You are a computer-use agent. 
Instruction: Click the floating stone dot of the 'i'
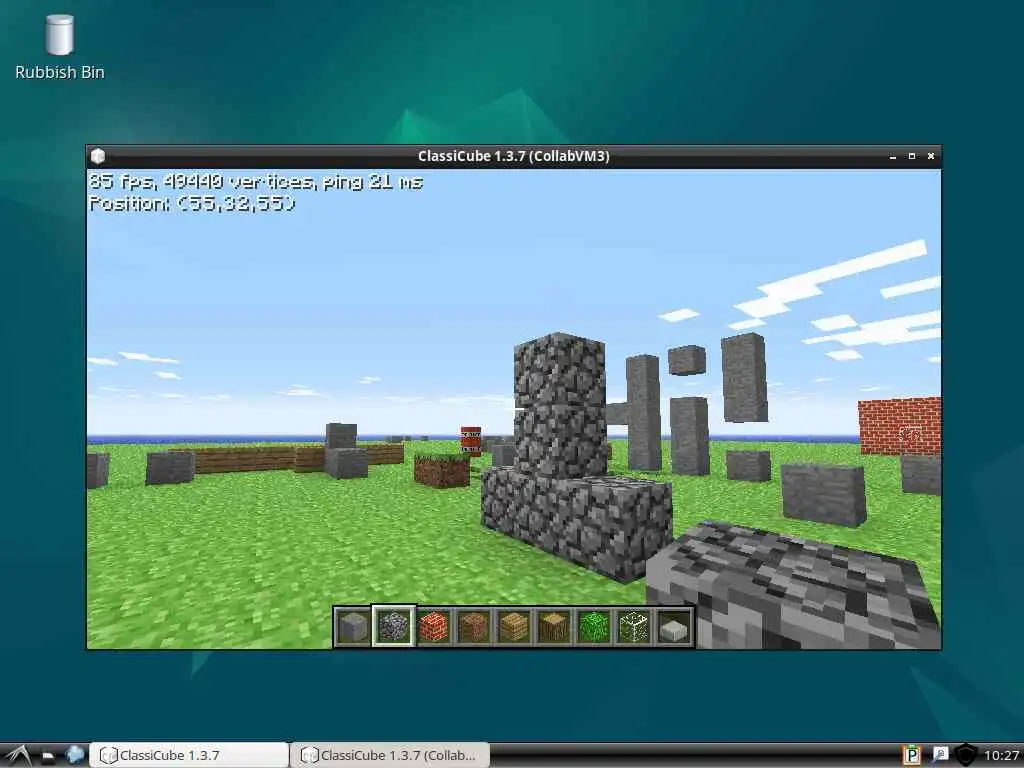point(686,360)
